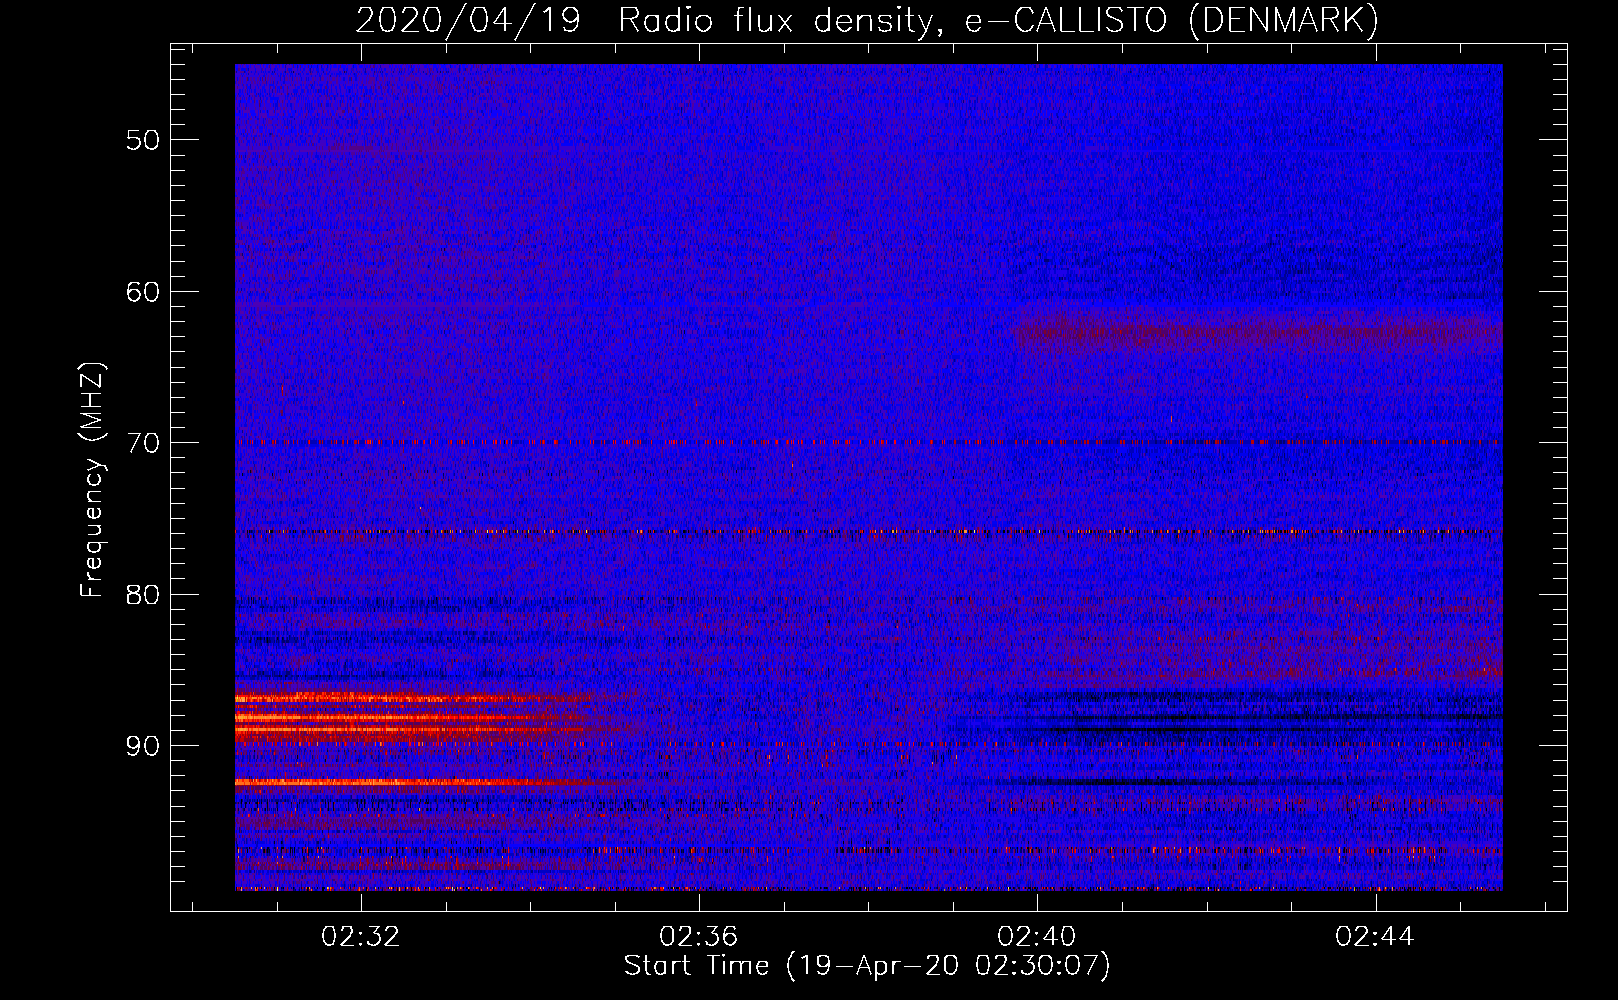The height and width of the screenshot is (1000, 1618).
Task: Click the 'Start Time (19-Apr-20 02:30:07)' label
Action: [867, 966]
